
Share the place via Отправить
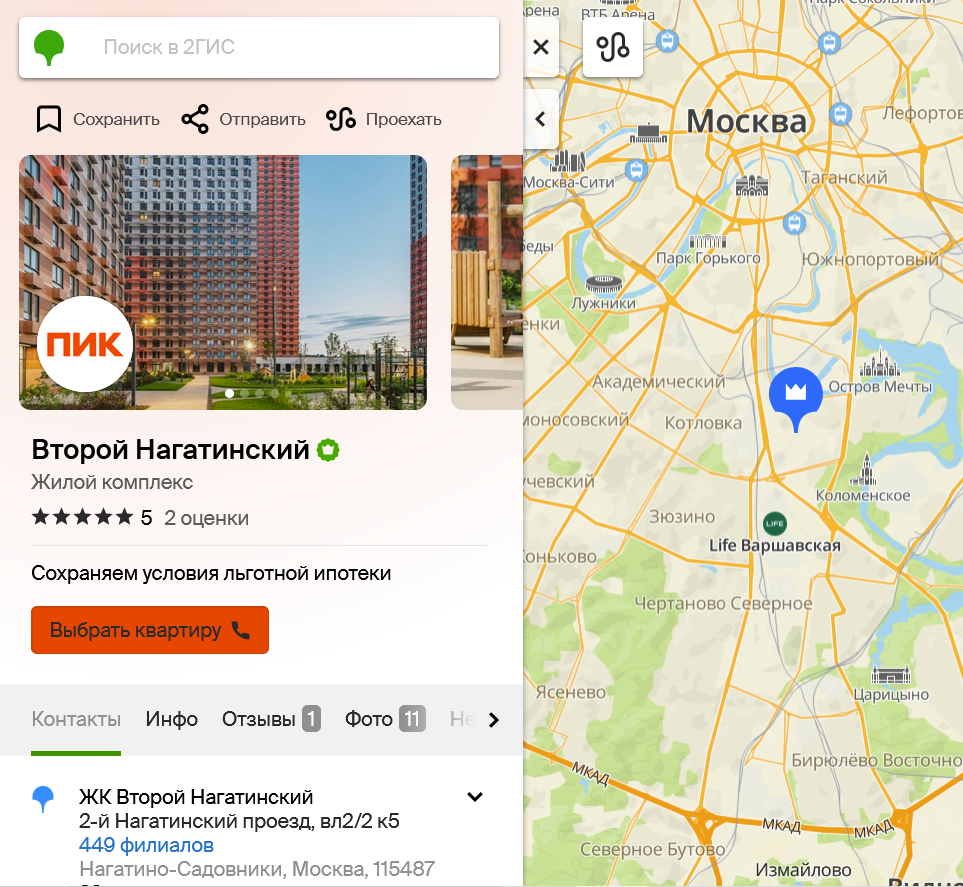click(x=244, y=119)
